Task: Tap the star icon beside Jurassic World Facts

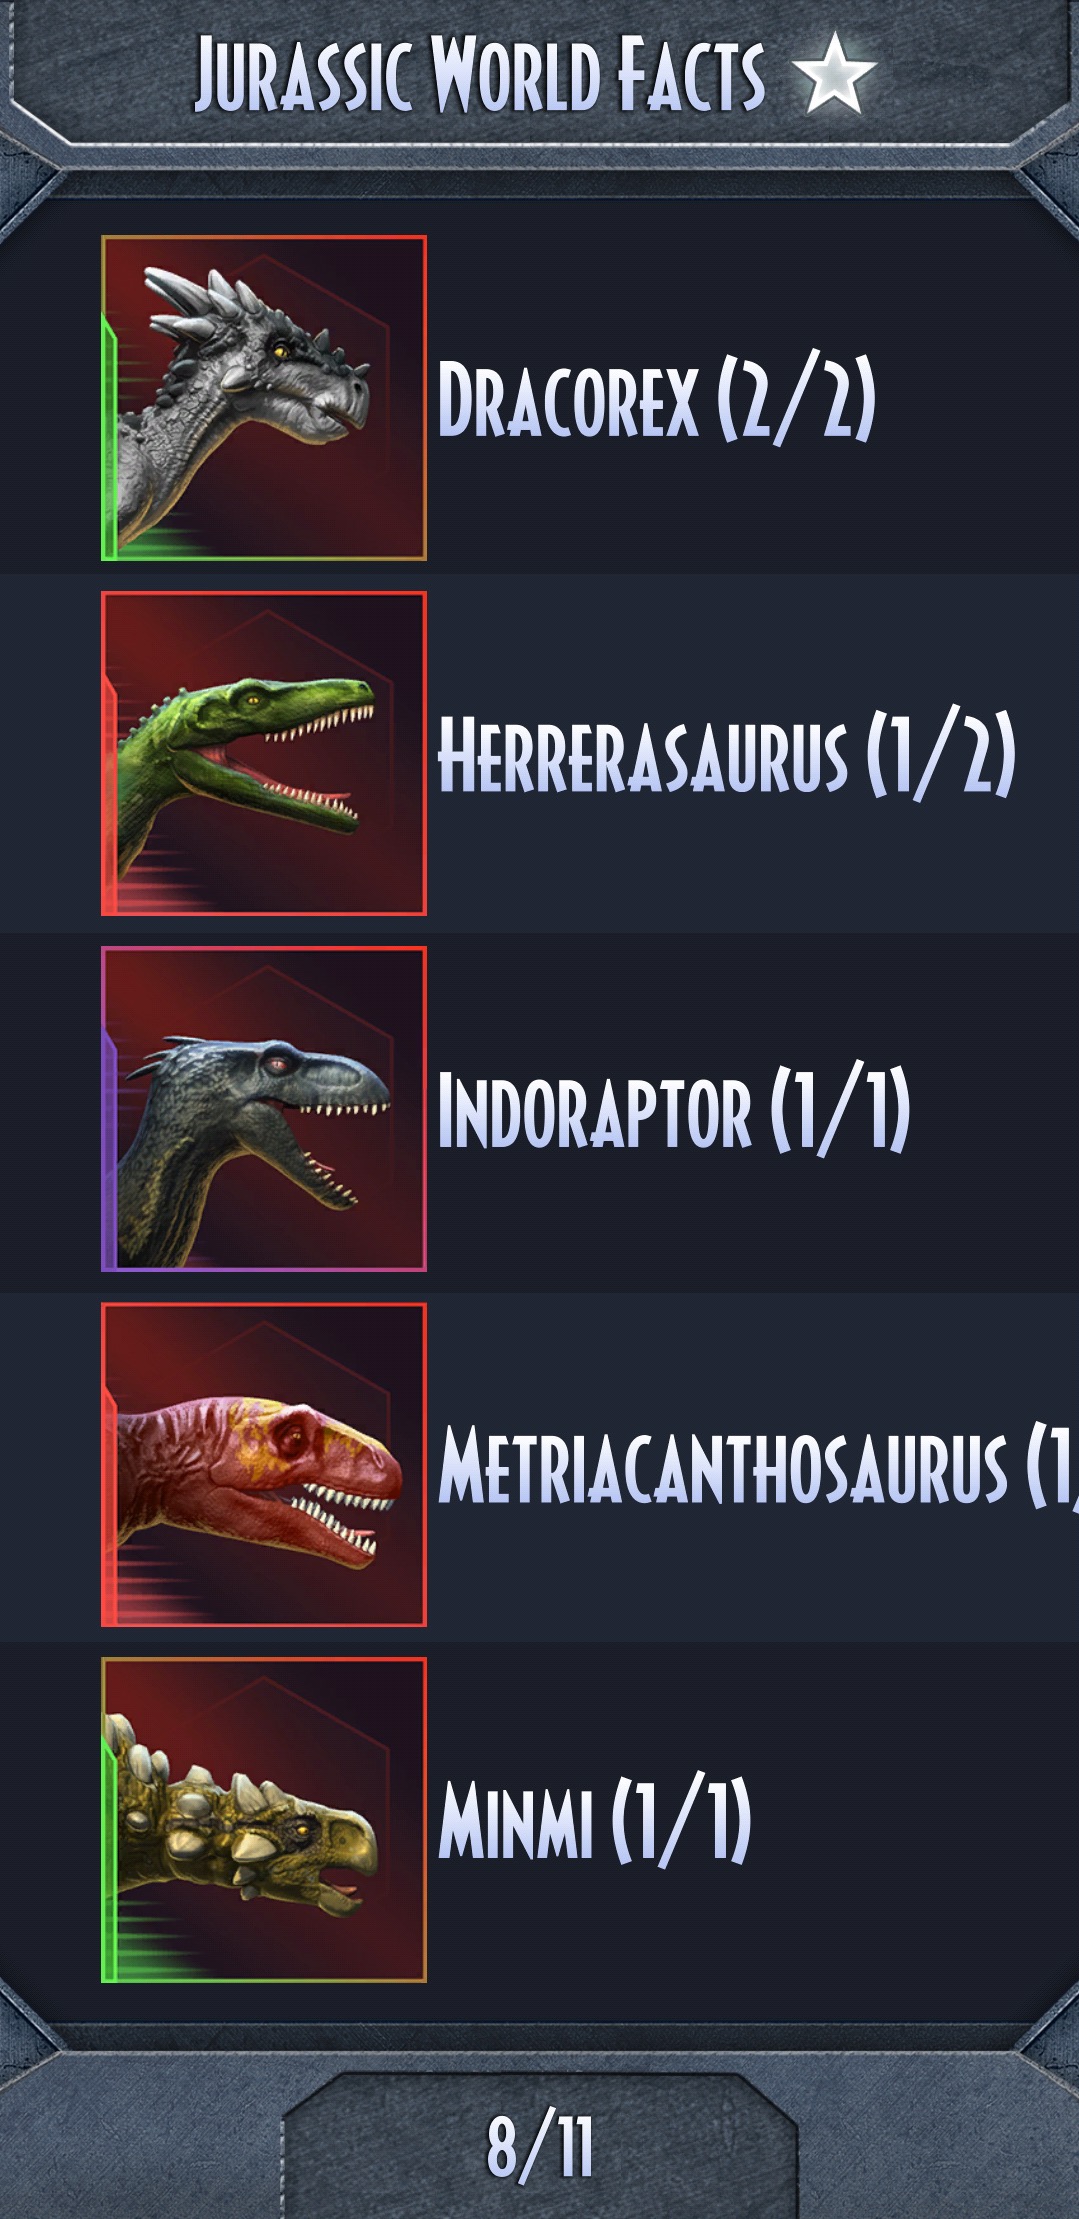Action: [833, 73]
